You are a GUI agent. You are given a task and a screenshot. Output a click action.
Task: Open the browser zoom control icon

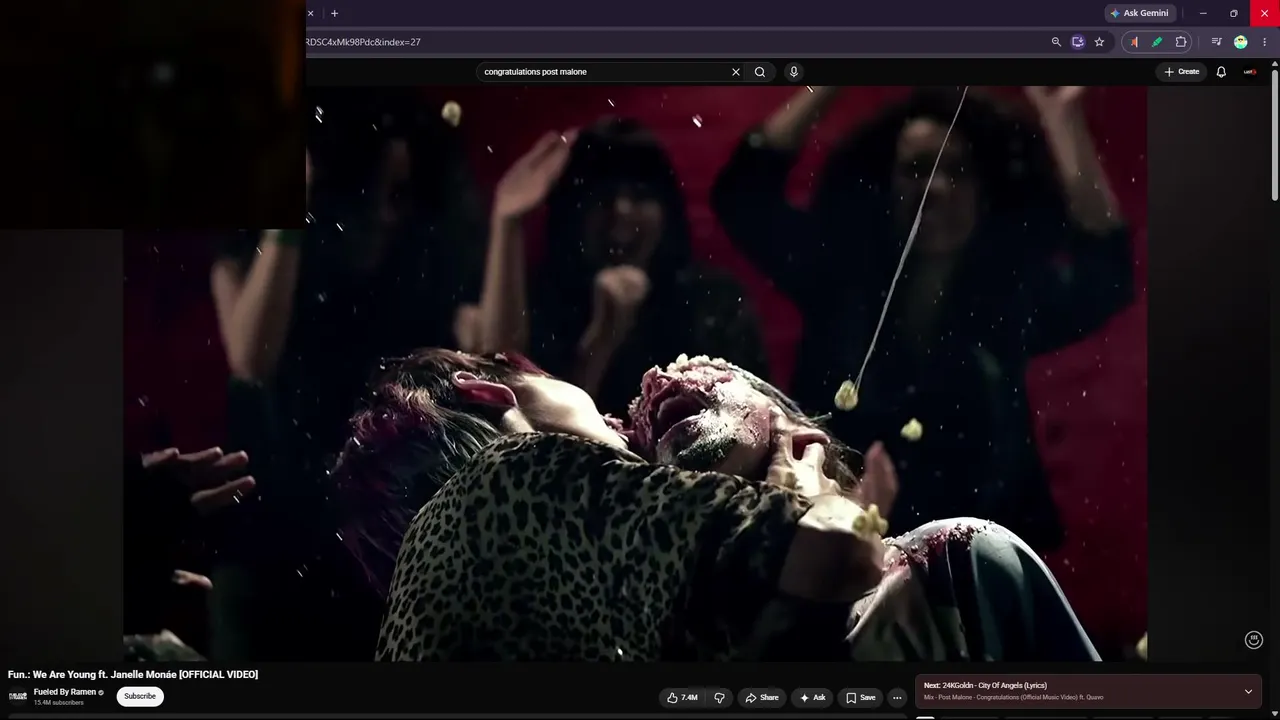click(1056, 42)
